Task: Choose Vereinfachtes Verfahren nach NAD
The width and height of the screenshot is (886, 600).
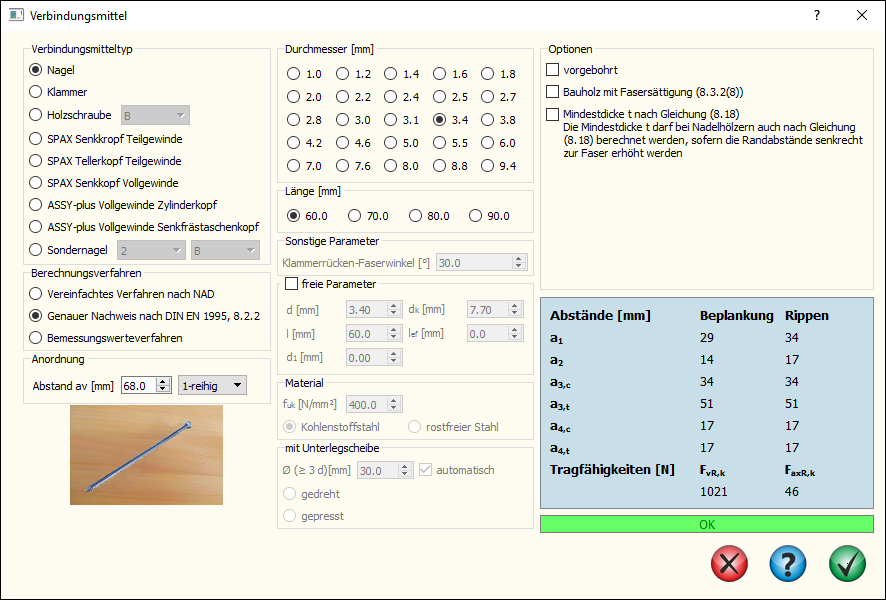Action: pyautogui.click(x=37, y=294)
